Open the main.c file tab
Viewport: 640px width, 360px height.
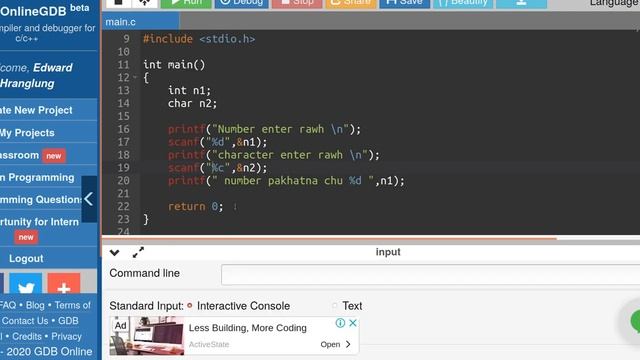pyautogui.click(x=140, y=21)
